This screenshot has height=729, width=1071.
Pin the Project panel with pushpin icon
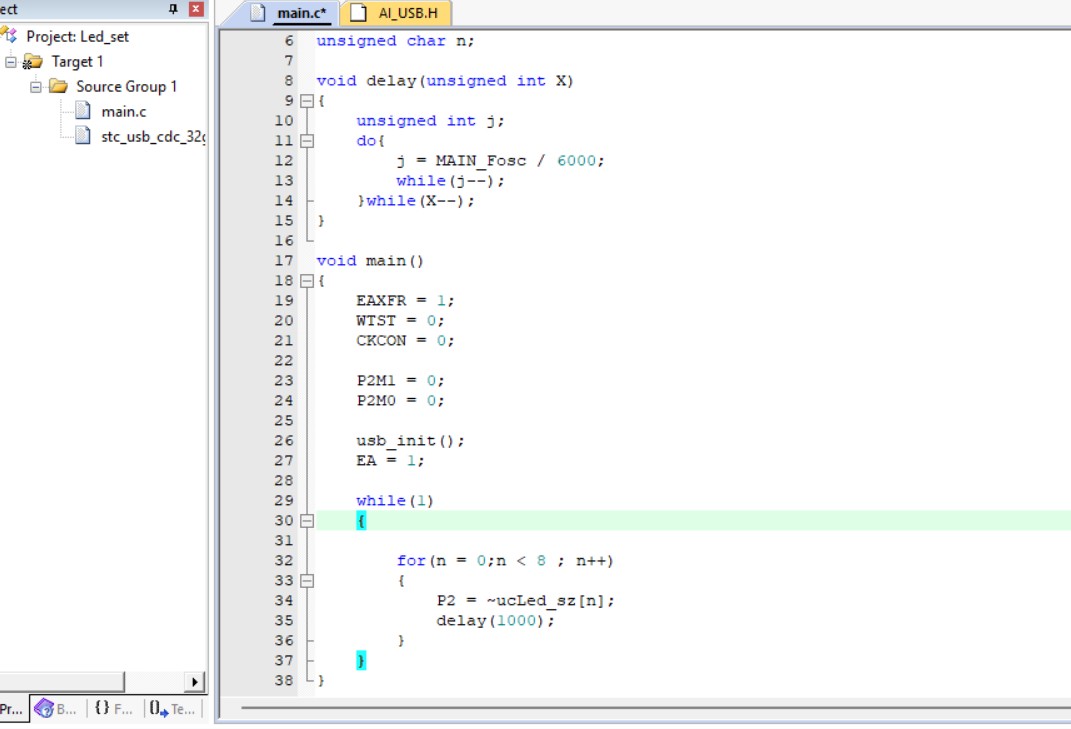pyautogui.click(x=174, y=9)
